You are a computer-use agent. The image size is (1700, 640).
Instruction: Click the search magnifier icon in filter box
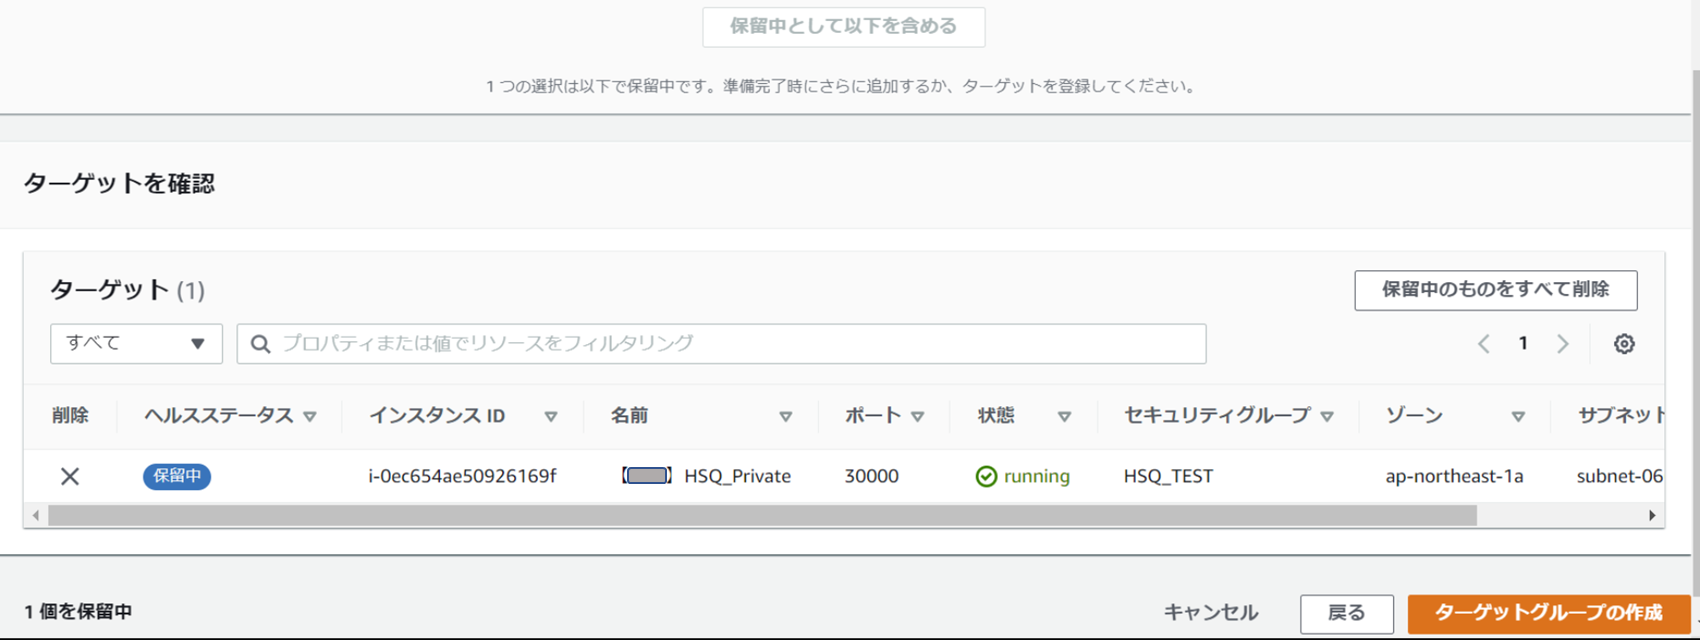tap(261, 344)
